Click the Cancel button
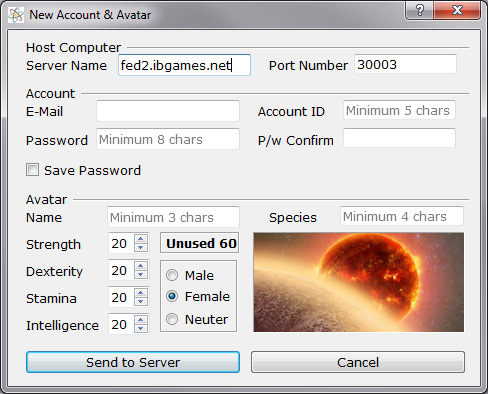488x394 pixels. point(358,362)
